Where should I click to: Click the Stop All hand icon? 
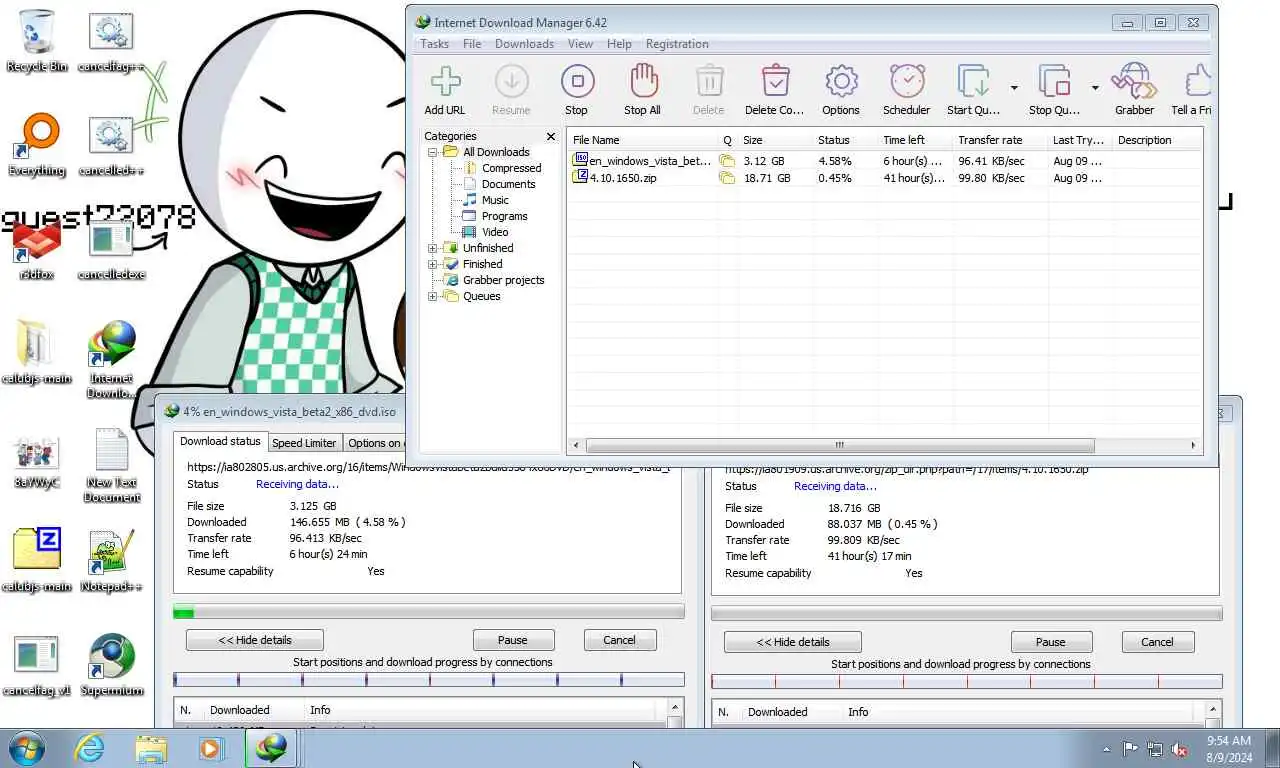(x=642, y=89)
